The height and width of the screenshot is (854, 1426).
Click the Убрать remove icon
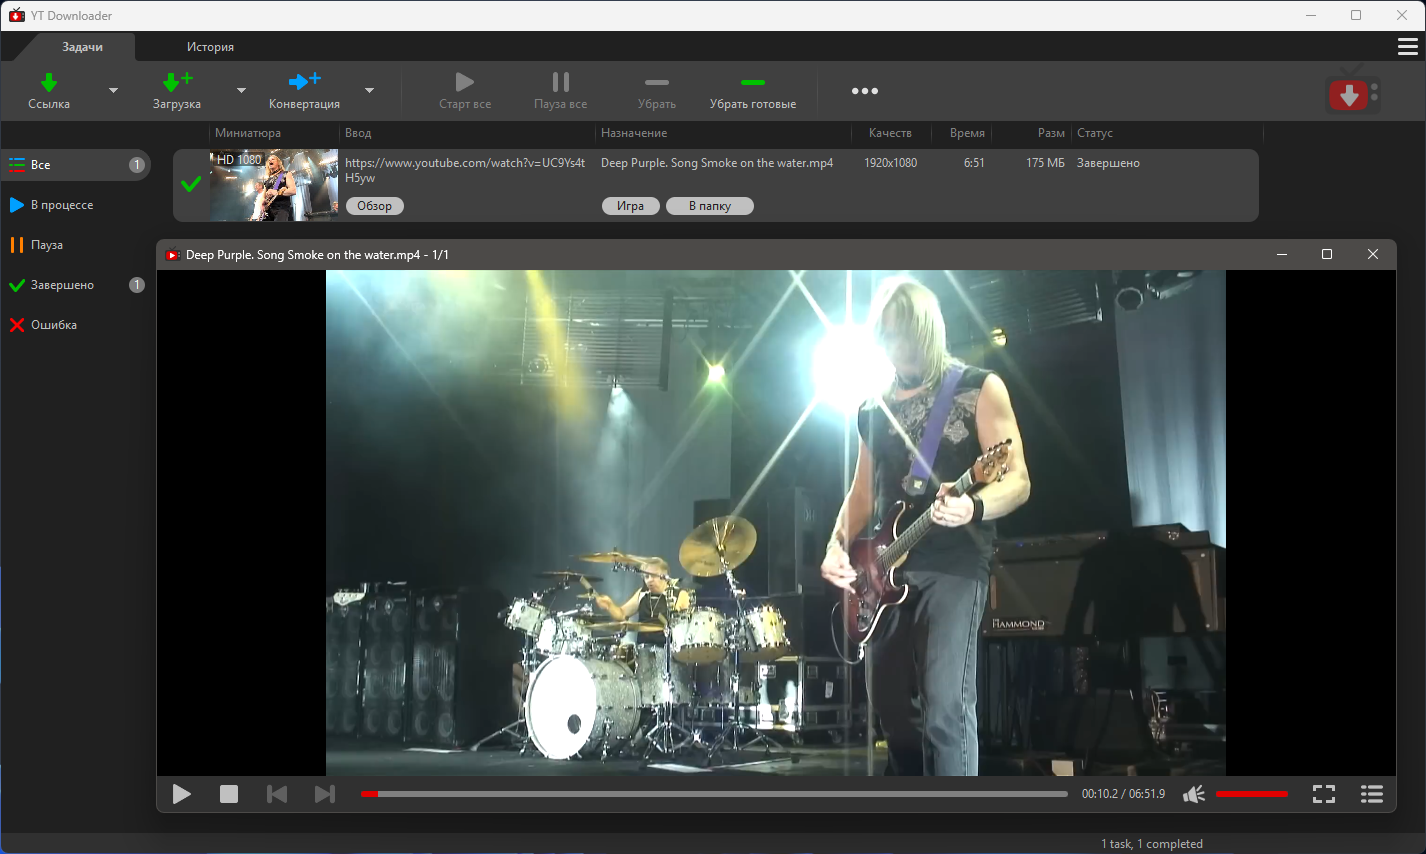coord(657,82)
